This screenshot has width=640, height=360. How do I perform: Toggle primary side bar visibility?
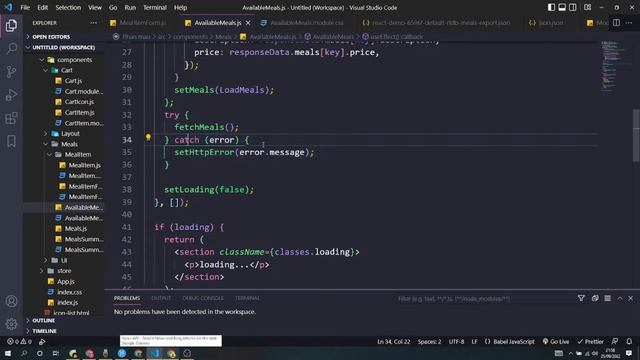[551, 7]
